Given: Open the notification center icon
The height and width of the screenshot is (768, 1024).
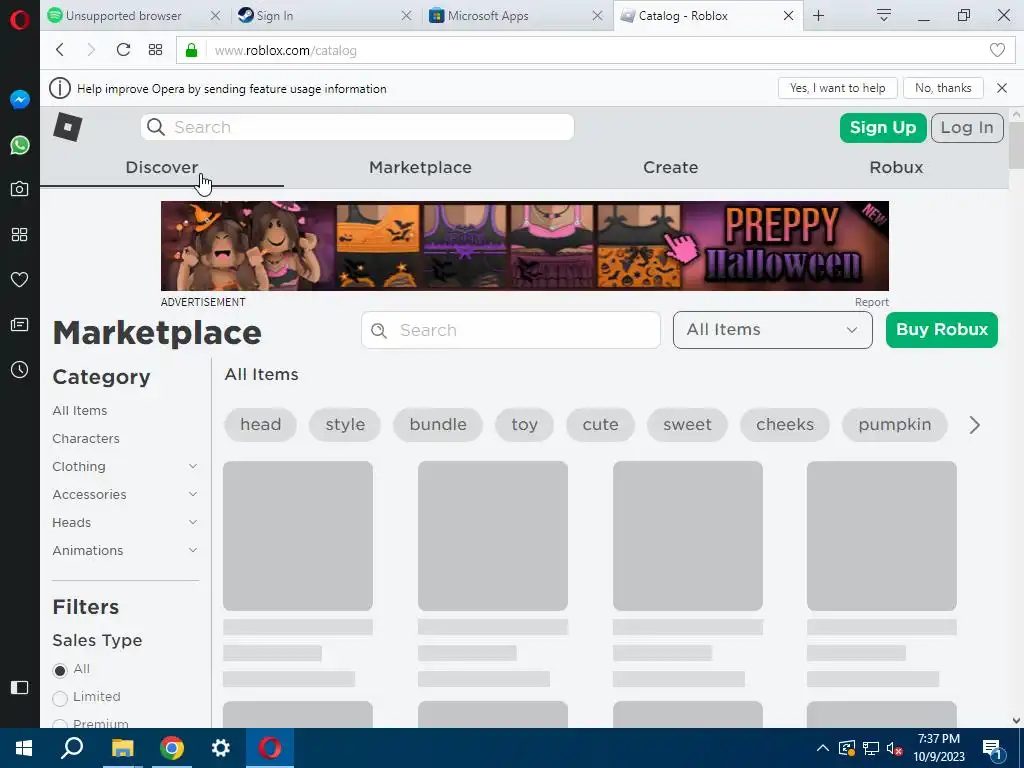Looking at the screenshot, I should pos(992,749).
